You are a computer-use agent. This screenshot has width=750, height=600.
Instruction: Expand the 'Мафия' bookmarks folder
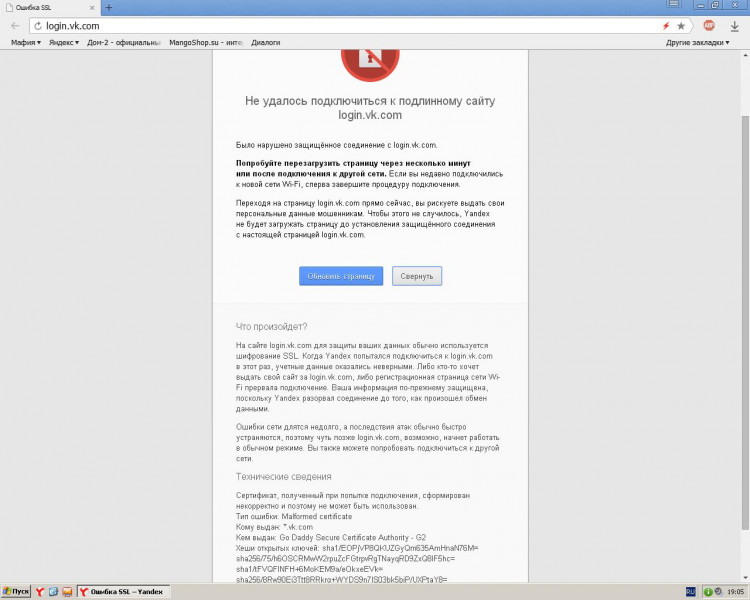(25, 43)
